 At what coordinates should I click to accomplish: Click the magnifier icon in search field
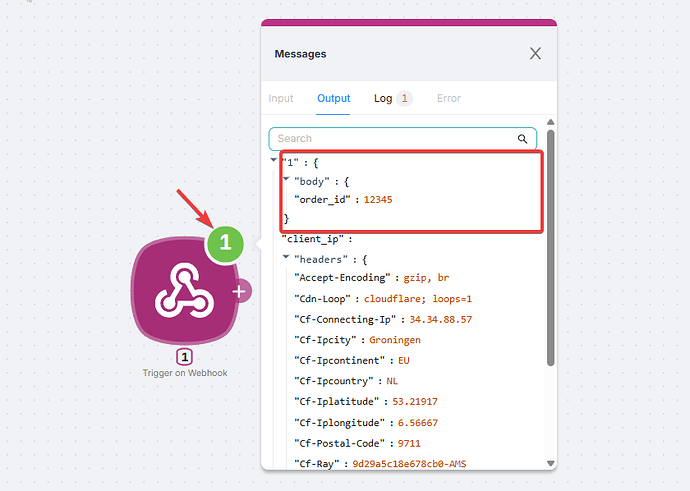(x=522, y=139)
